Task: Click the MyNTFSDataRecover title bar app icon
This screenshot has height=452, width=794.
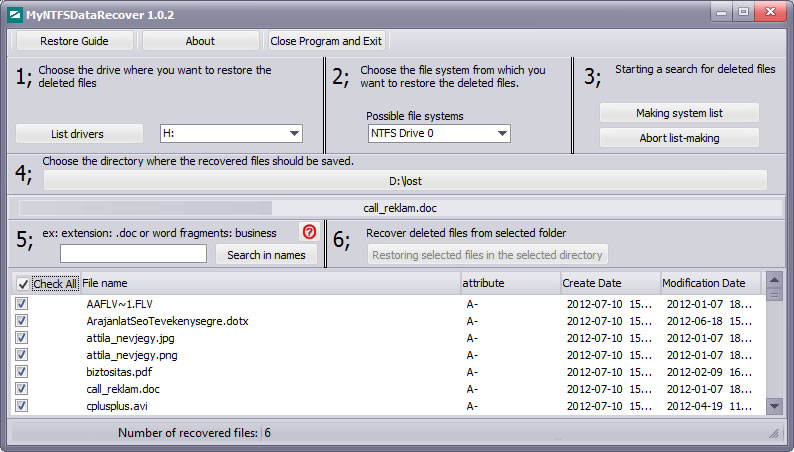Action: tap(15, 15)
